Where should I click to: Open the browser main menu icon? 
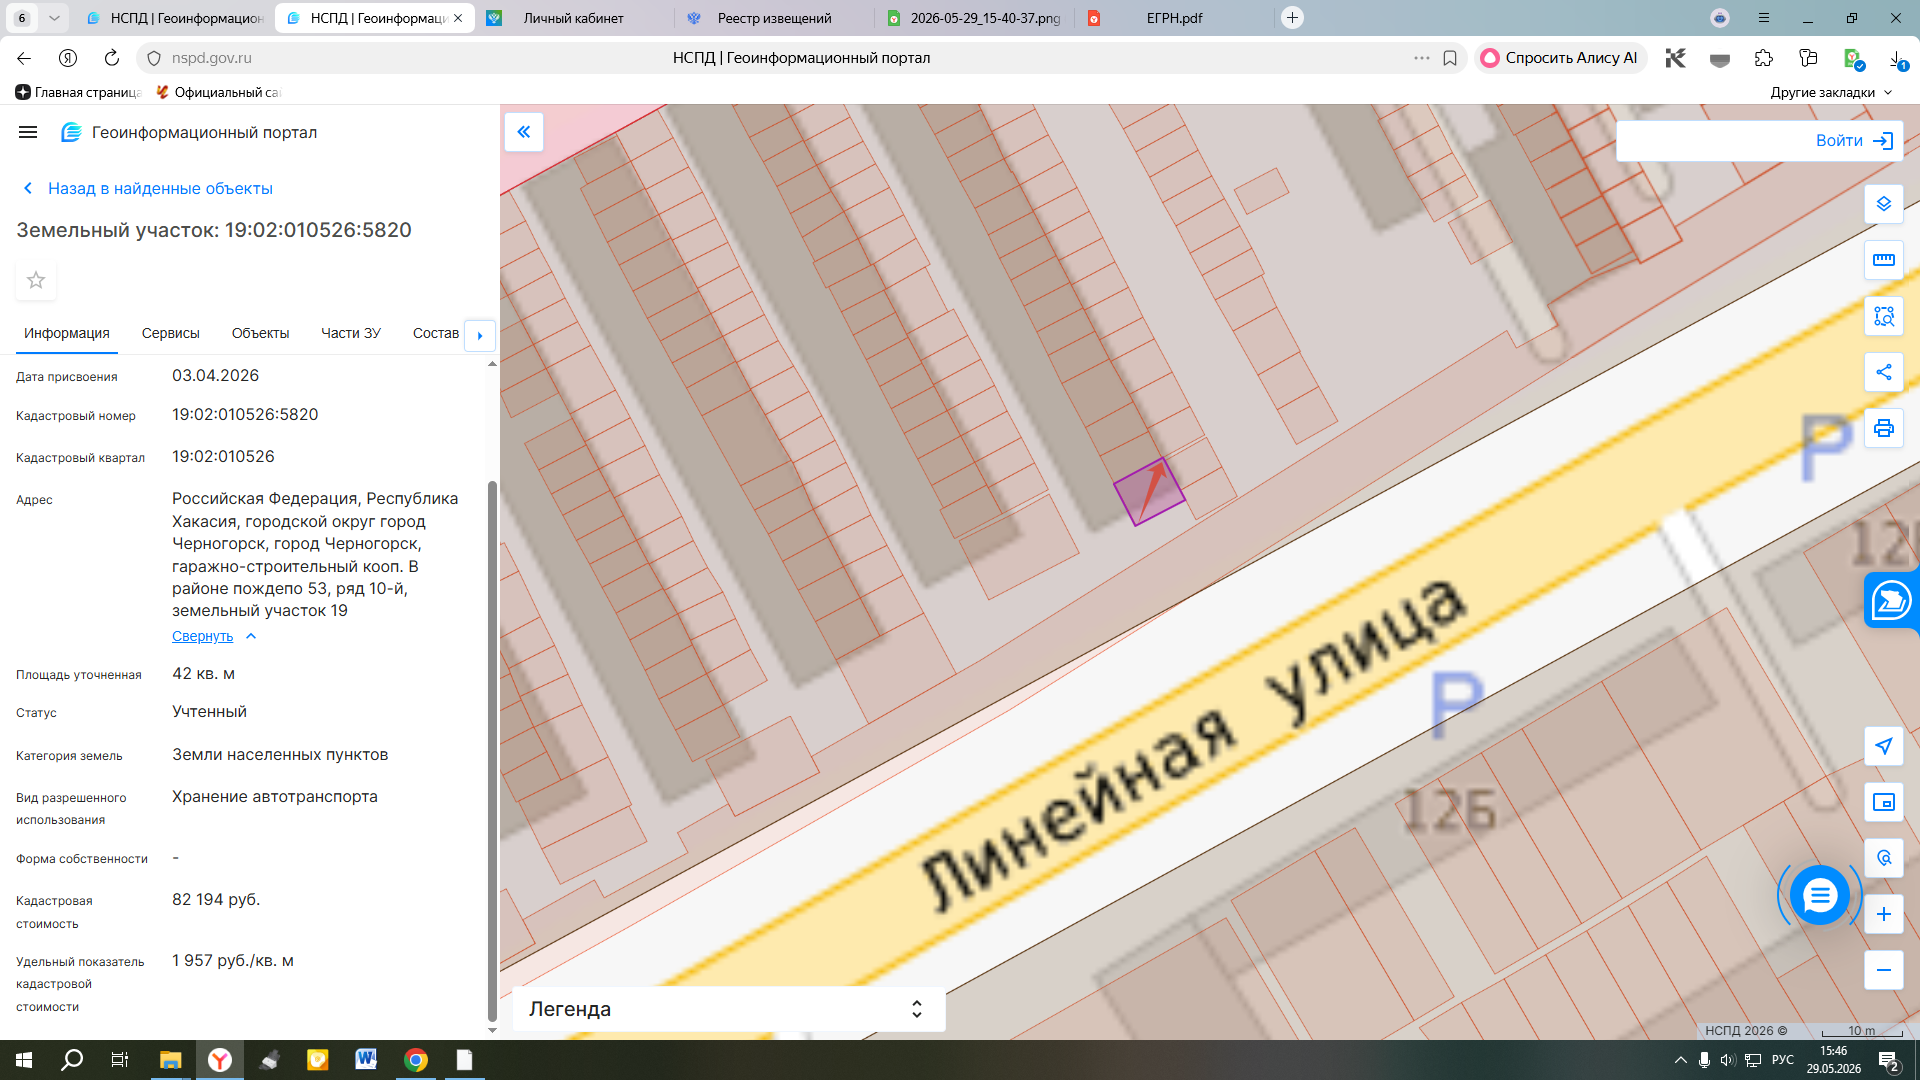(1764, 18)
